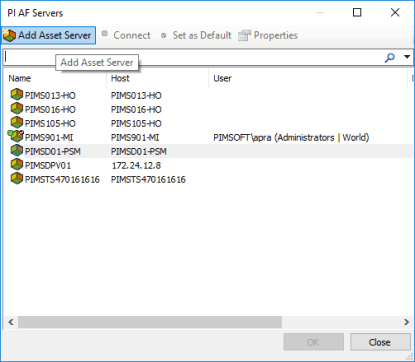The image size is (415, 362).
Task: Click the PIMS901-MI host cell
Action: tap(135, 138)
